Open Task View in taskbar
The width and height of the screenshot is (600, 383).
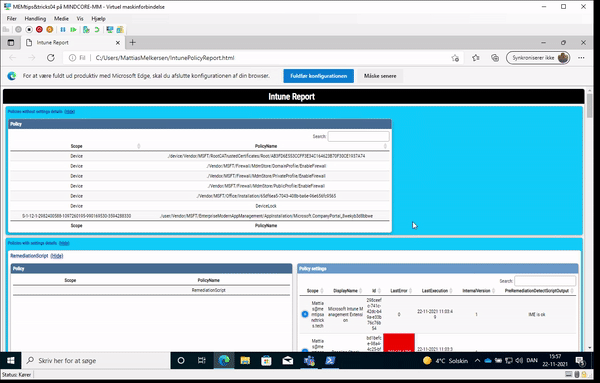202,360
